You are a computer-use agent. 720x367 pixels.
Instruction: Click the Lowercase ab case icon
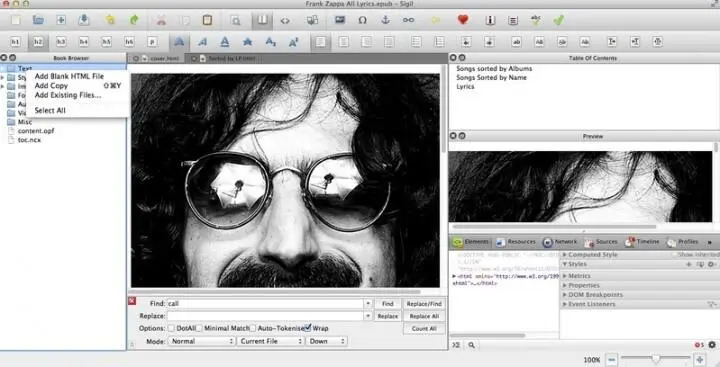coord(517,42)
